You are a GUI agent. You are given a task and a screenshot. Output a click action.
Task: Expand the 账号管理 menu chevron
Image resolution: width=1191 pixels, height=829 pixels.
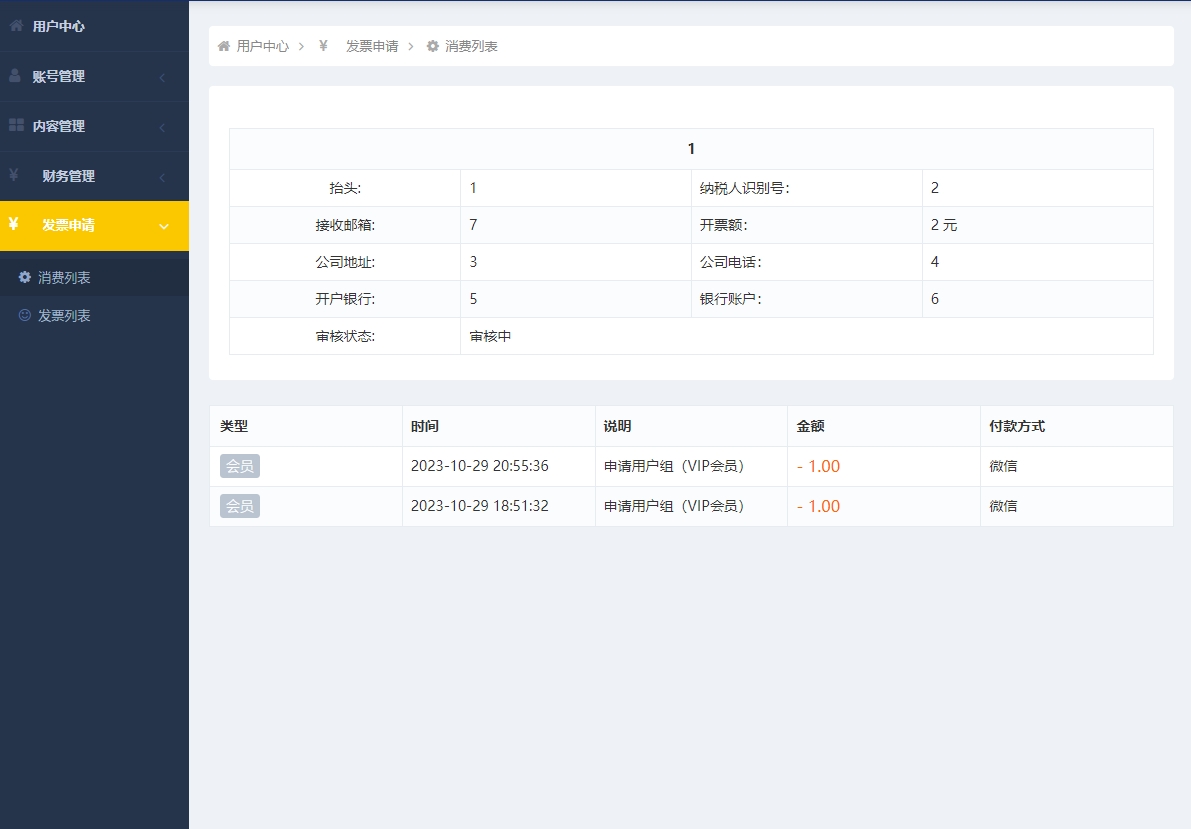[x=162, y=78]
